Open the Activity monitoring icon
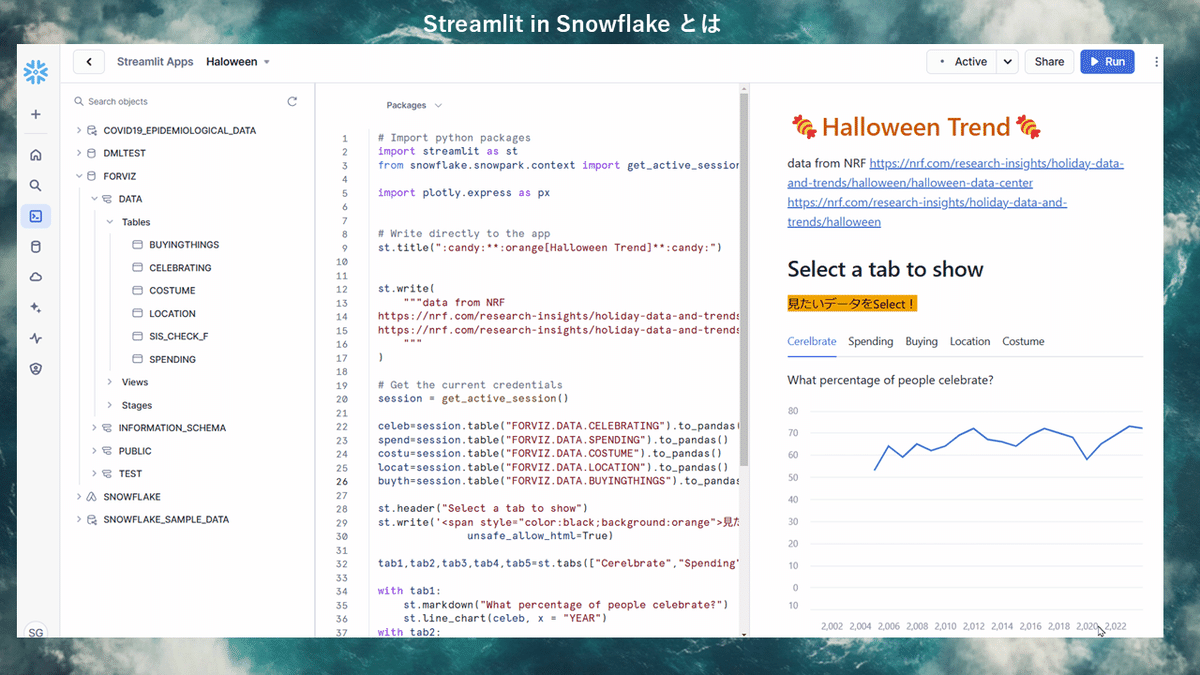Screen dimensions: 1200x675 coord(36,338)
